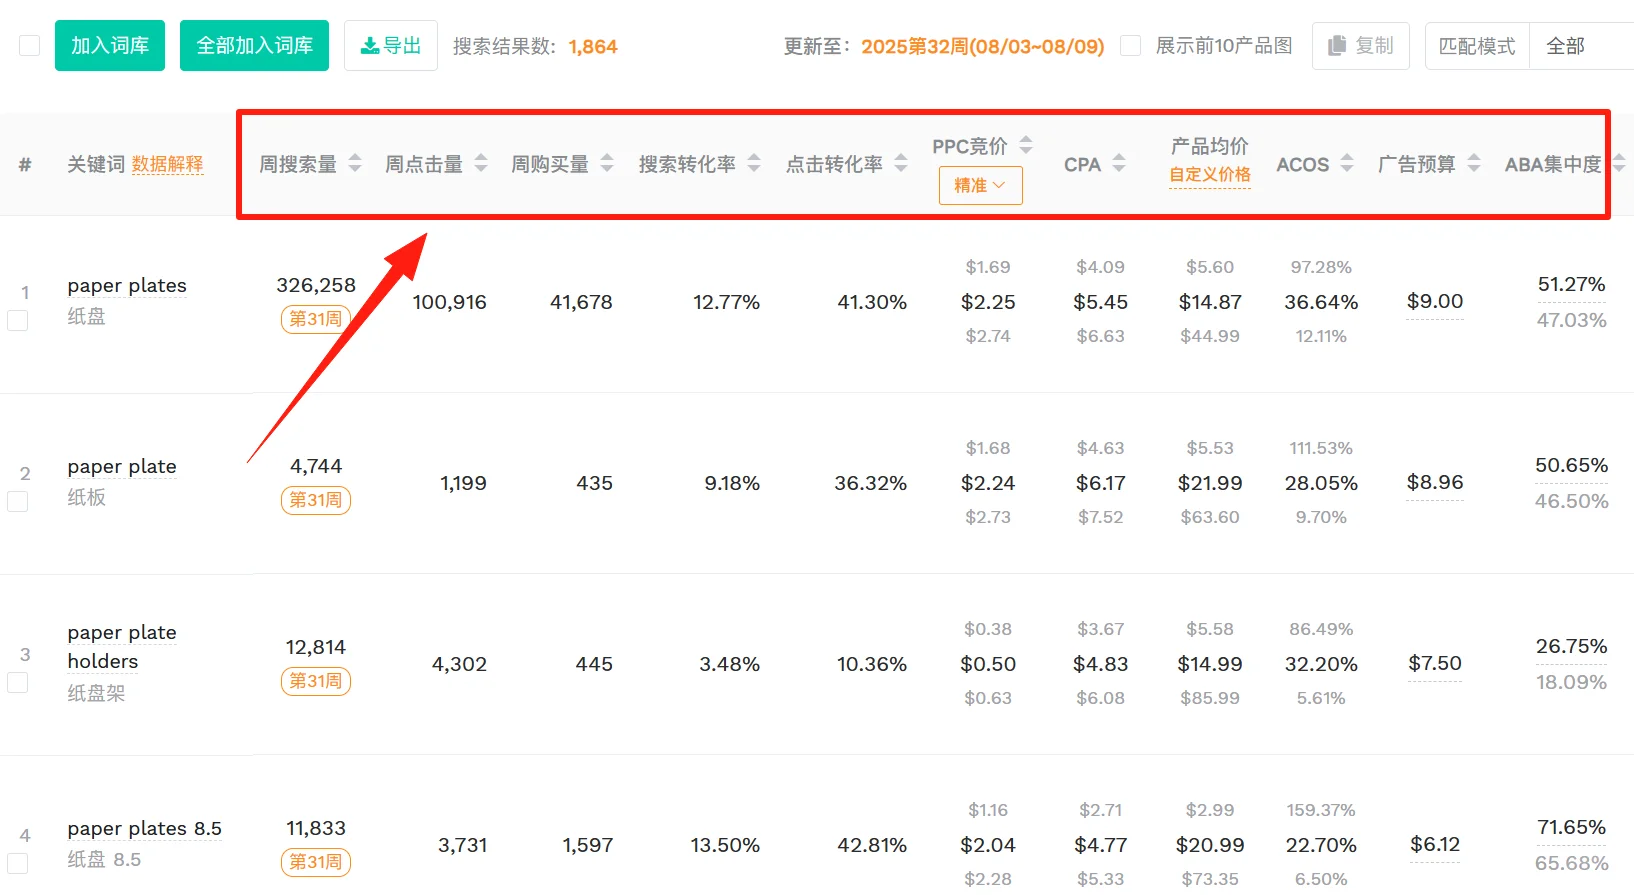Viewport: 1634px width, 895px height.
Task: Click 第31周 badge under 12,814
Action: click(316, 681)
